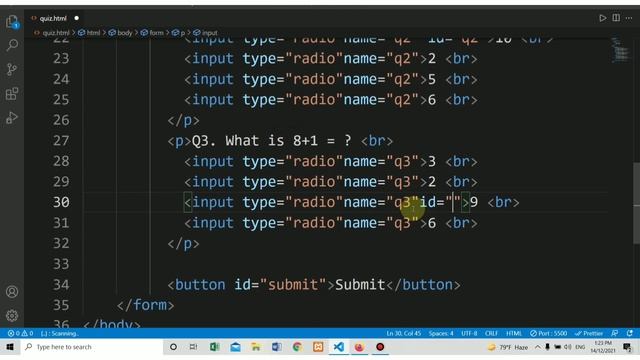Open Mail app from the taskbar
This screenshot has height=360, width=640.
coord(236,347)
